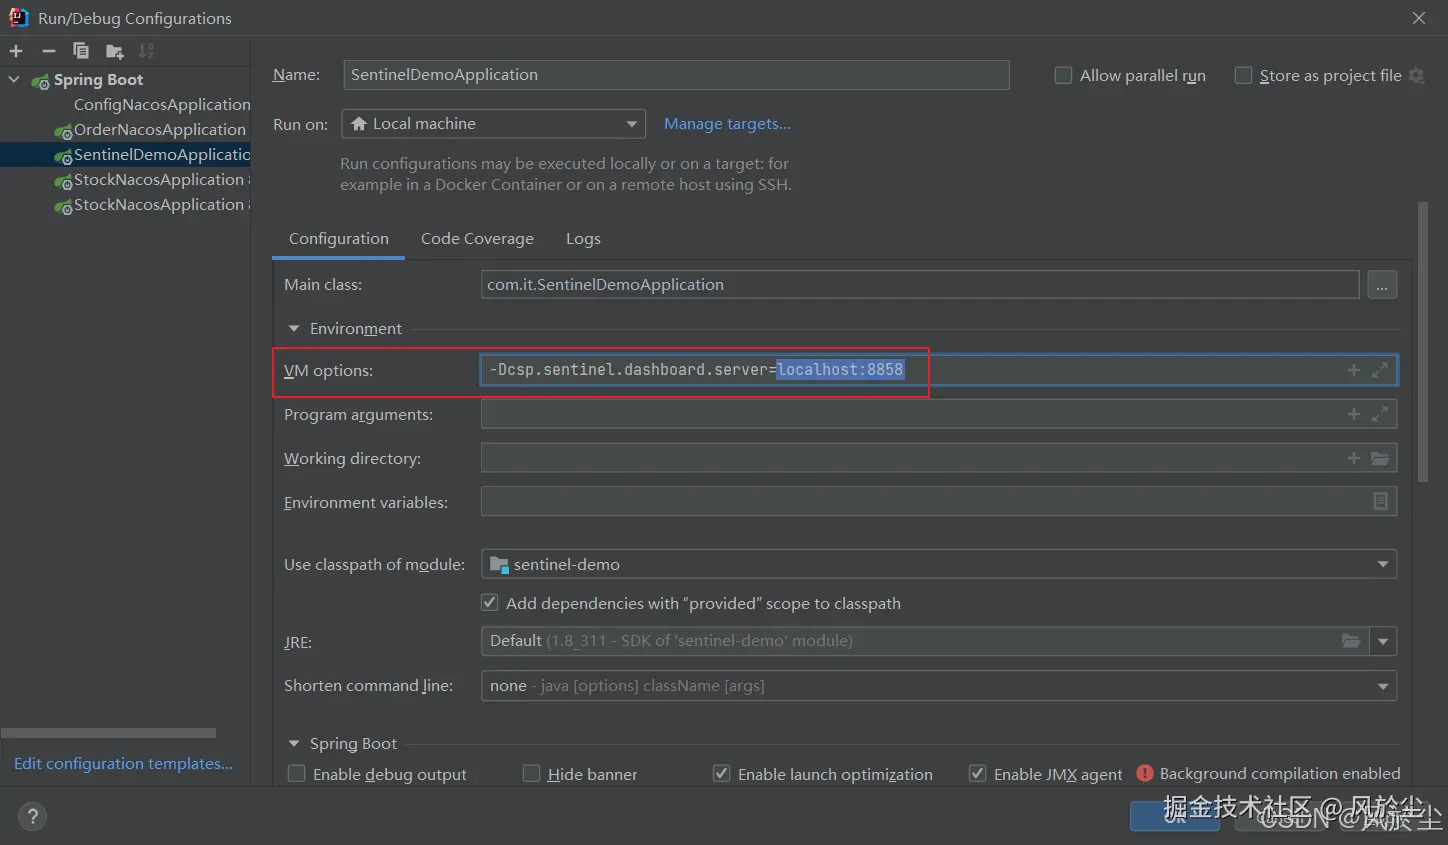1448x845 pixels.
Task: Open Edit configuration templates link
Action: pos(123,764)
